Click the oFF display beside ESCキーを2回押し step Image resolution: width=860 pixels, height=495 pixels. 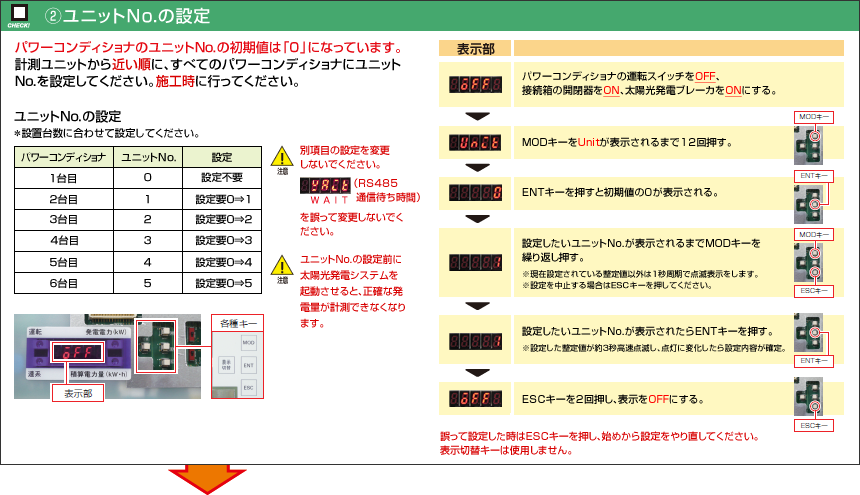click(476, 399)
